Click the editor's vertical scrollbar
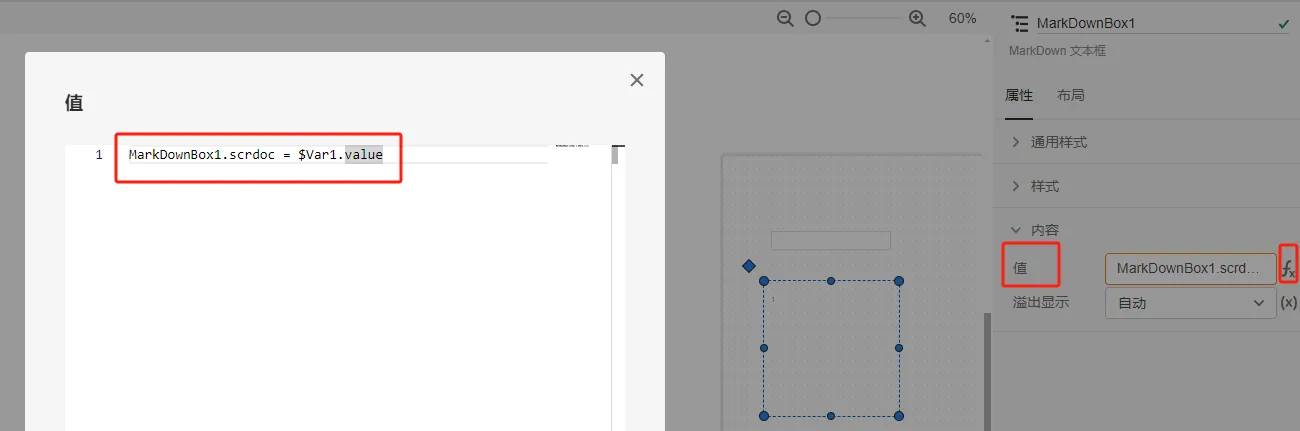This screenshot has height=431, width=1300. pos(616,155)
